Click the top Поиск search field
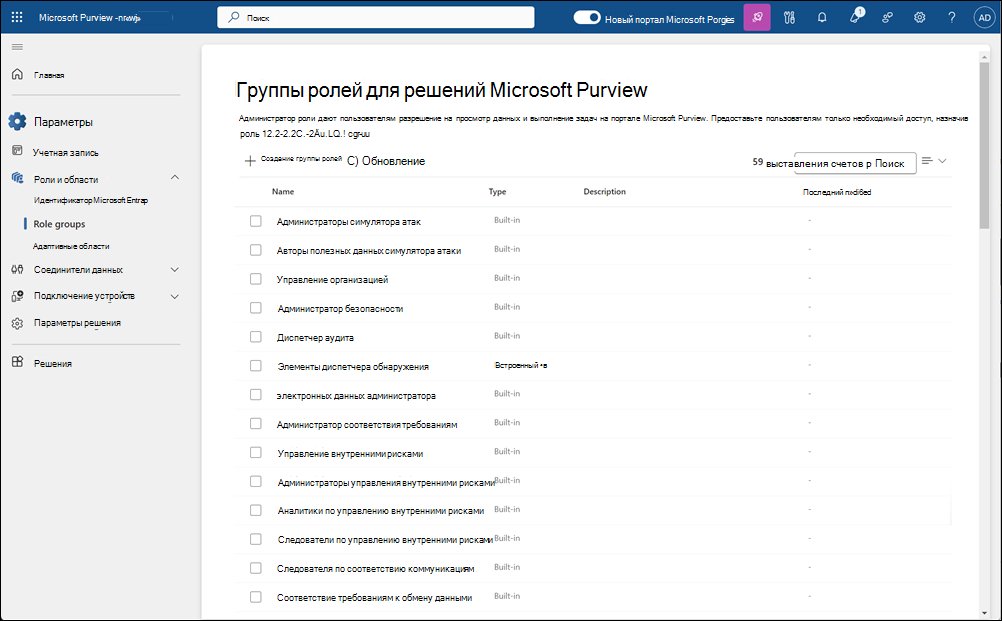The height and width of the screenshot is (621, 1002). click(x=376, y=17)
